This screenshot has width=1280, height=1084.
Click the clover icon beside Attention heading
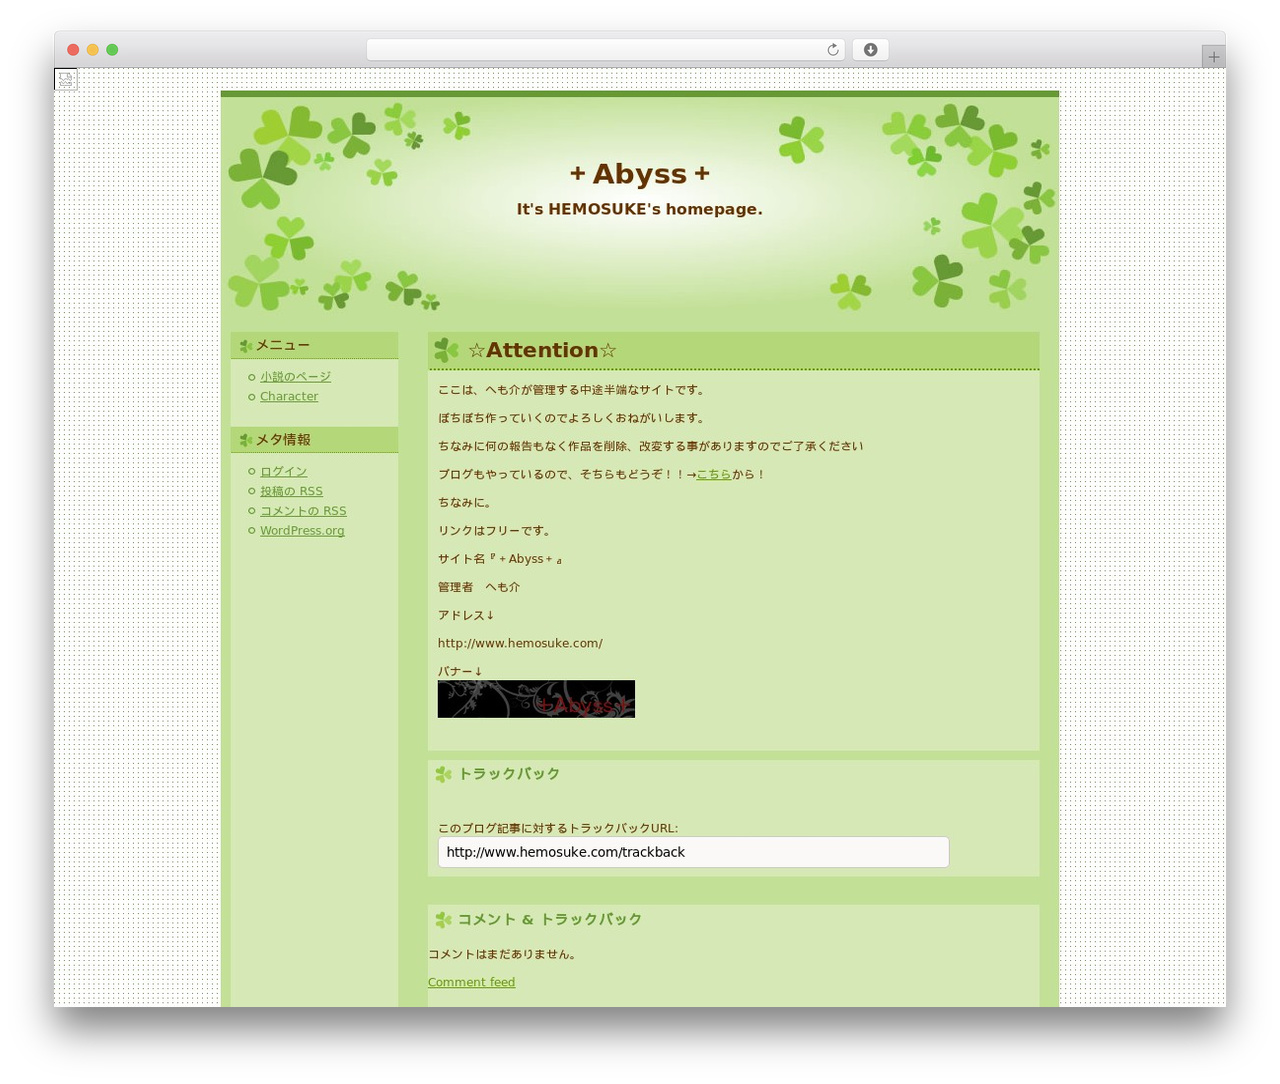click(447, 350)
